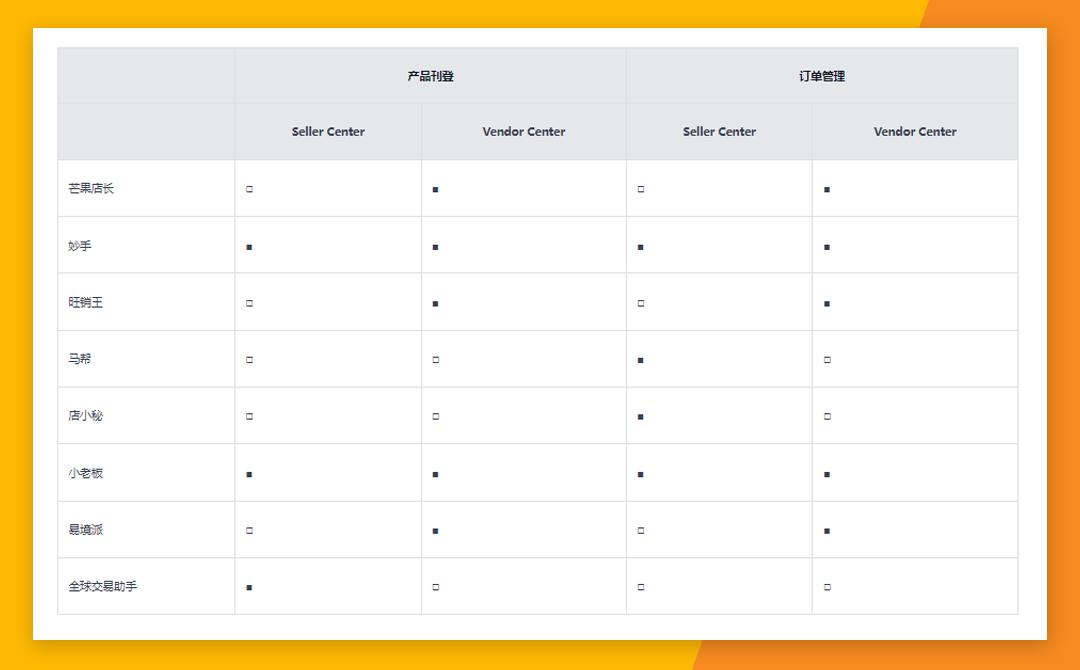Click the 易境派 row label

[85, 530]
